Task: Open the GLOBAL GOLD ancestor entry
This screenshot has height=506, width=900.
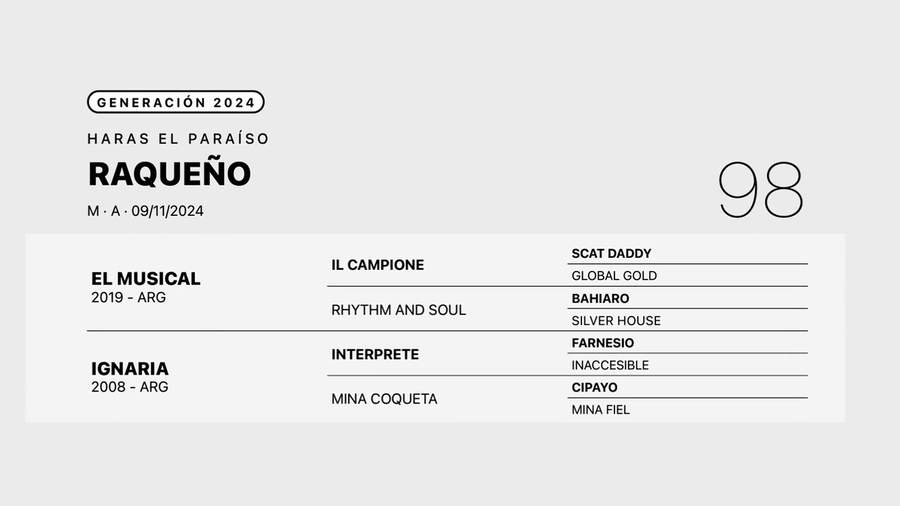Action: pyautogui.click(x=614, y=276)
